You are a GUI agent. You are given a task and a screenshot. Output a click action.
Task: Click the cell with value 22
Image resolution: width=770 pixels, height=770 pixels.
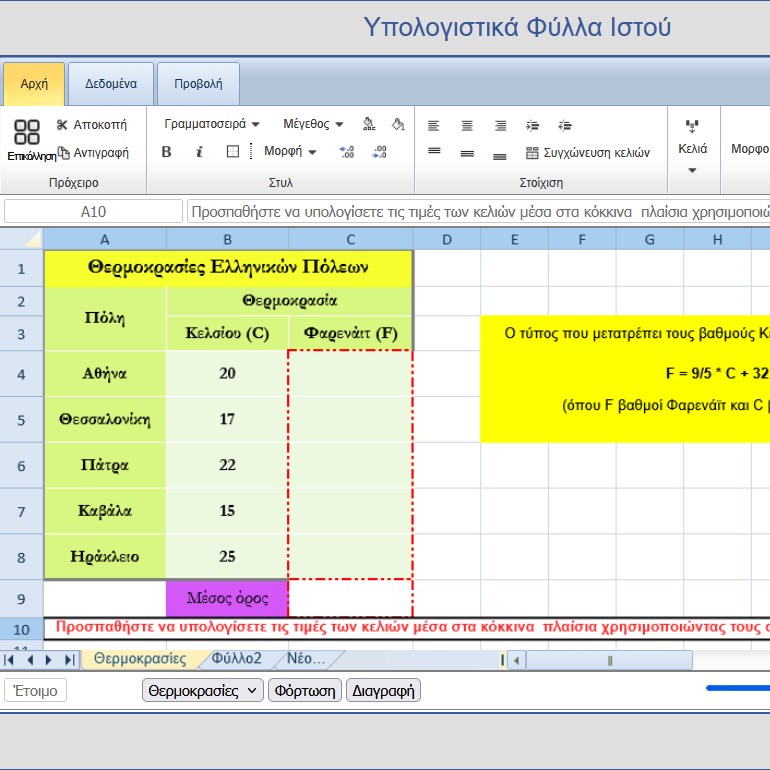coord(227,465)
